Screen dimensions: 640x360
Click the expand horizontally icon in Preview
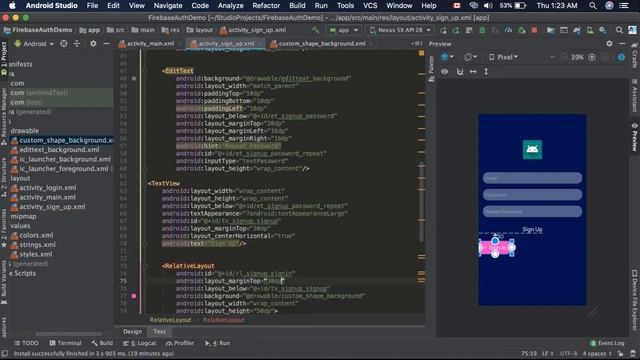[x=473, y=71]
